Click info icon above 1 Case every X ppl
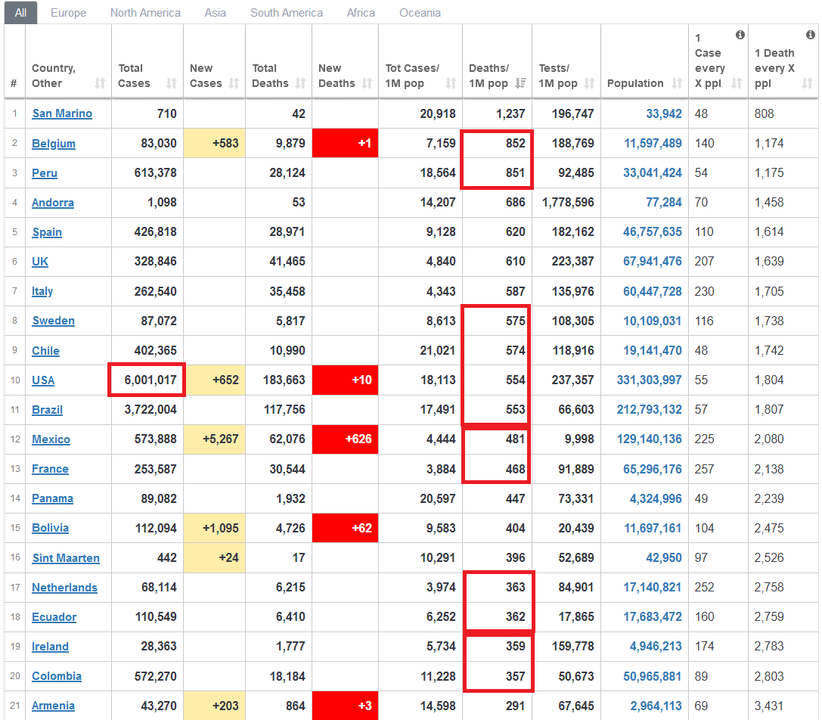This screenshot has width=822, height=720. point(740,35)
